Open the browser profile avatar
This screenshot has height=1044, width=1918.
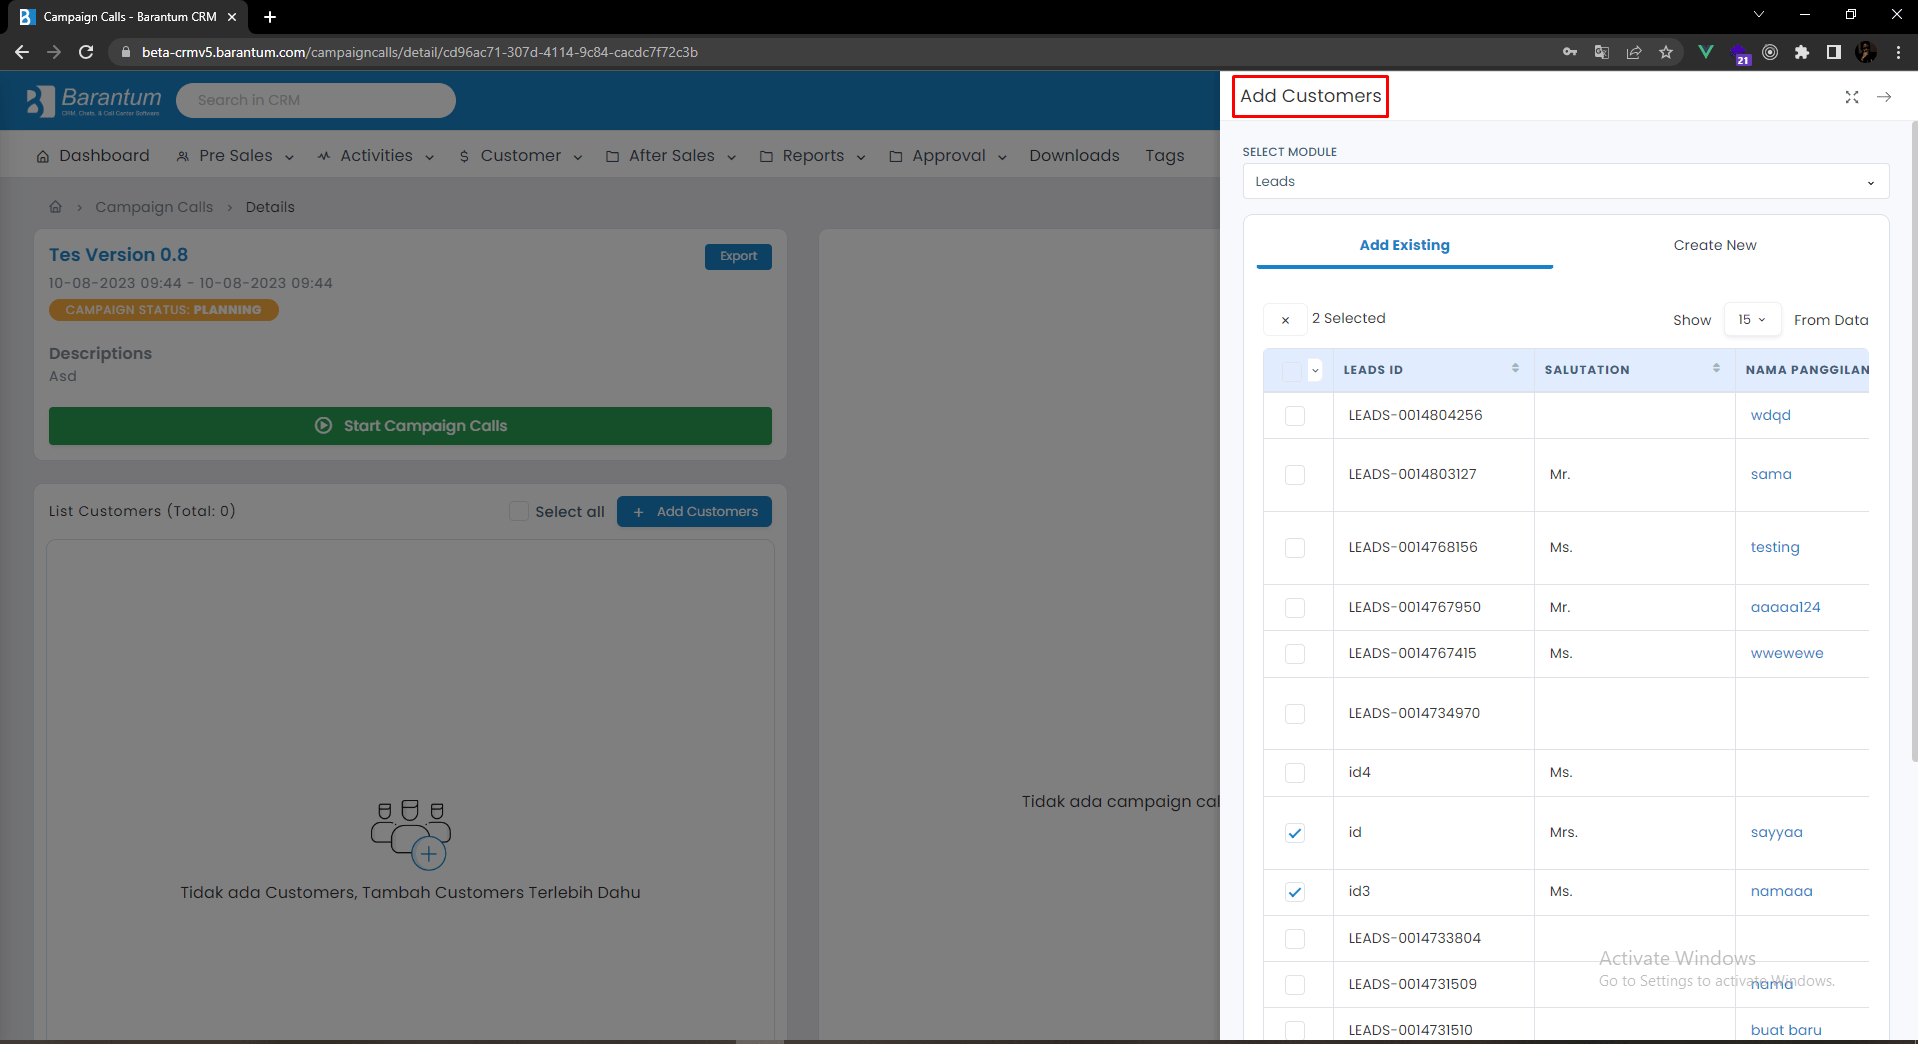(x=1866, y=52)
